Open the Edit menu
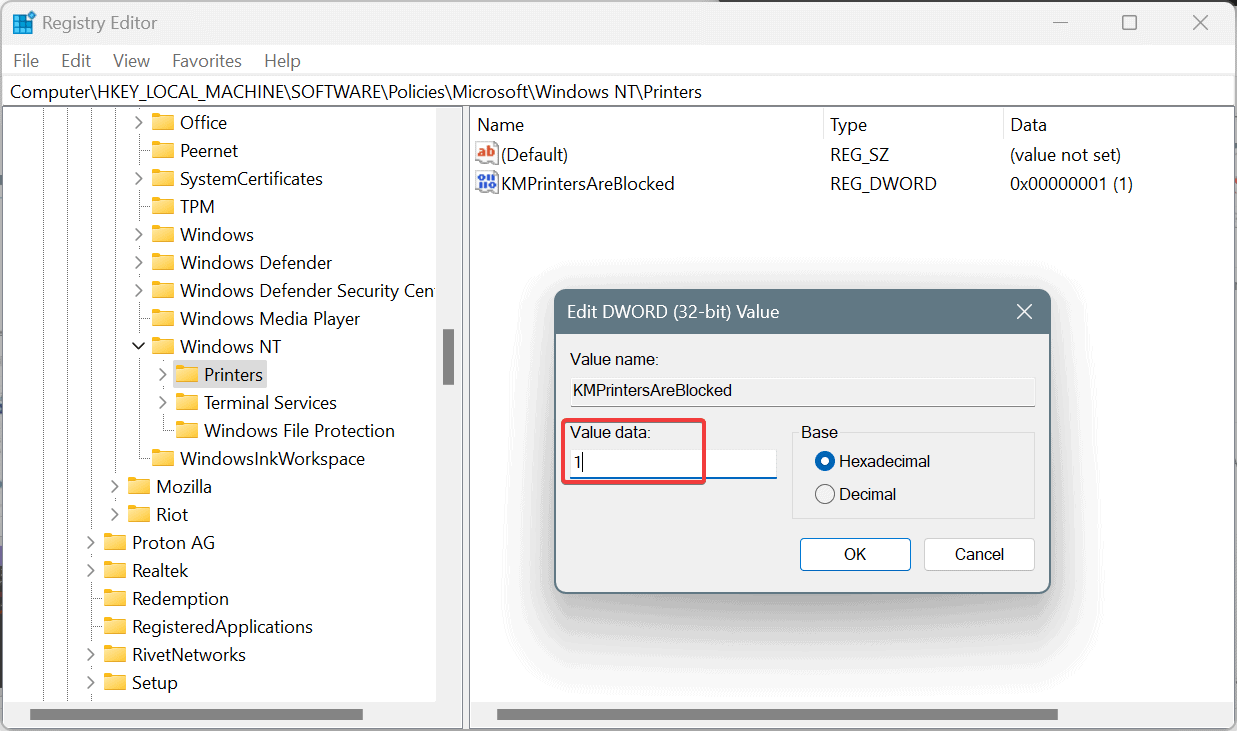The image size is (1237, 731). [x=76, y=61]
